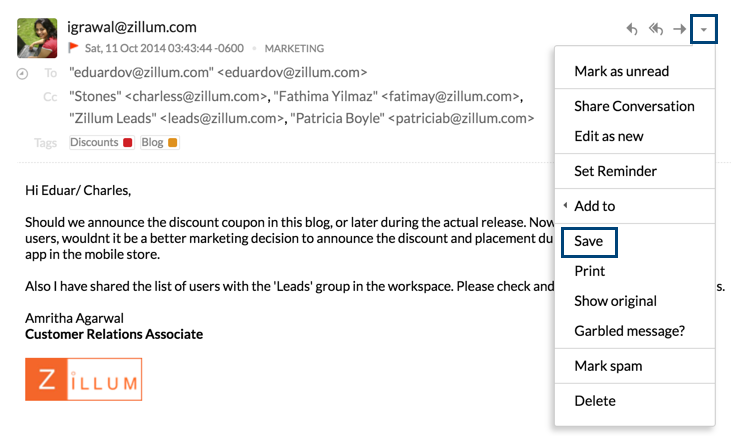The image size is (741, 436).
Task: Click the clock icon beside the To field
Action: (x=23, y=74)
